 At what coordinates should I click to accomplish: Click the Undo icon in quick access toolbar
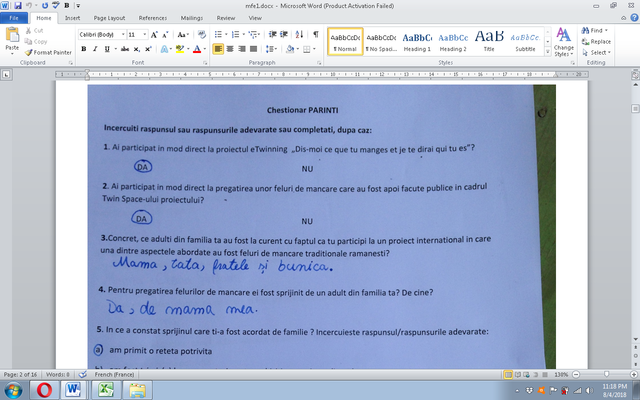tap(29, 6)
